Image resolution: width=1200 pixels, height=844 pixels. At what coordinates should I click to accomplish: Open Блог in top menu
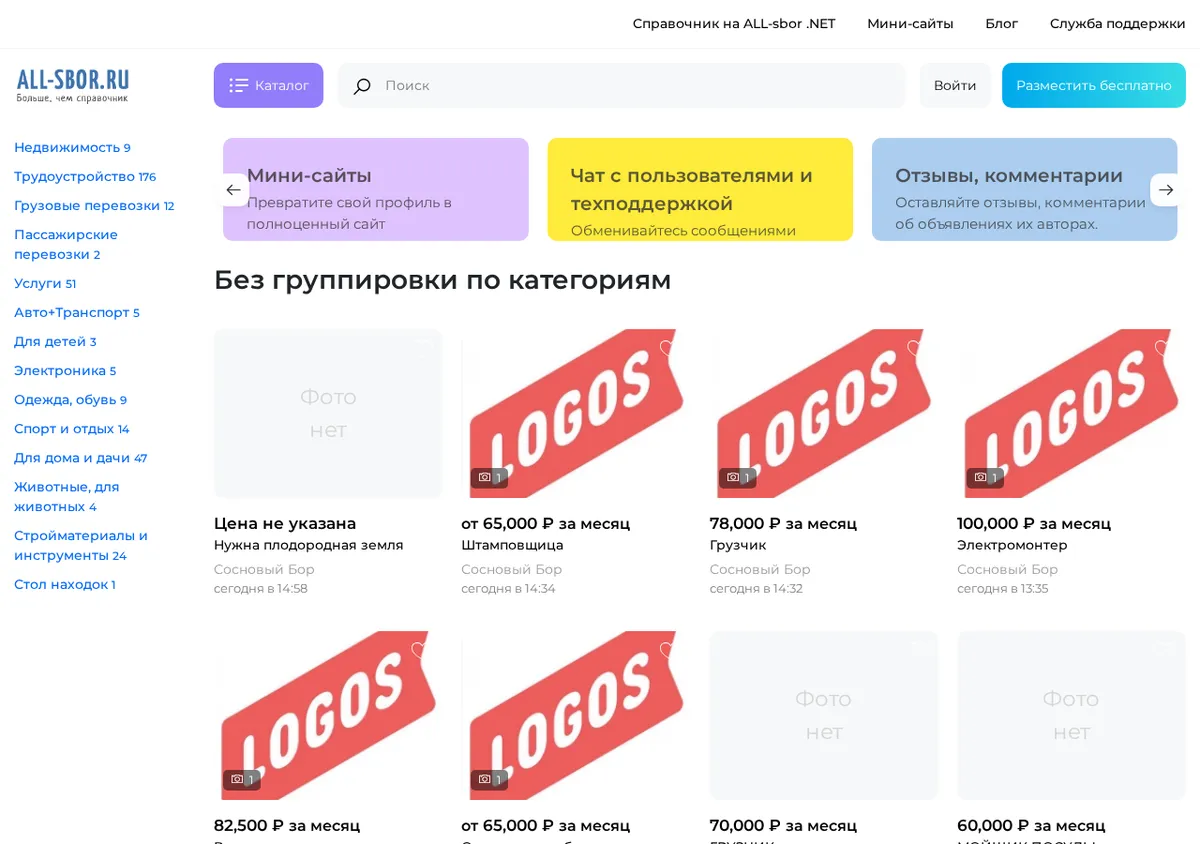click(1001, 24)
